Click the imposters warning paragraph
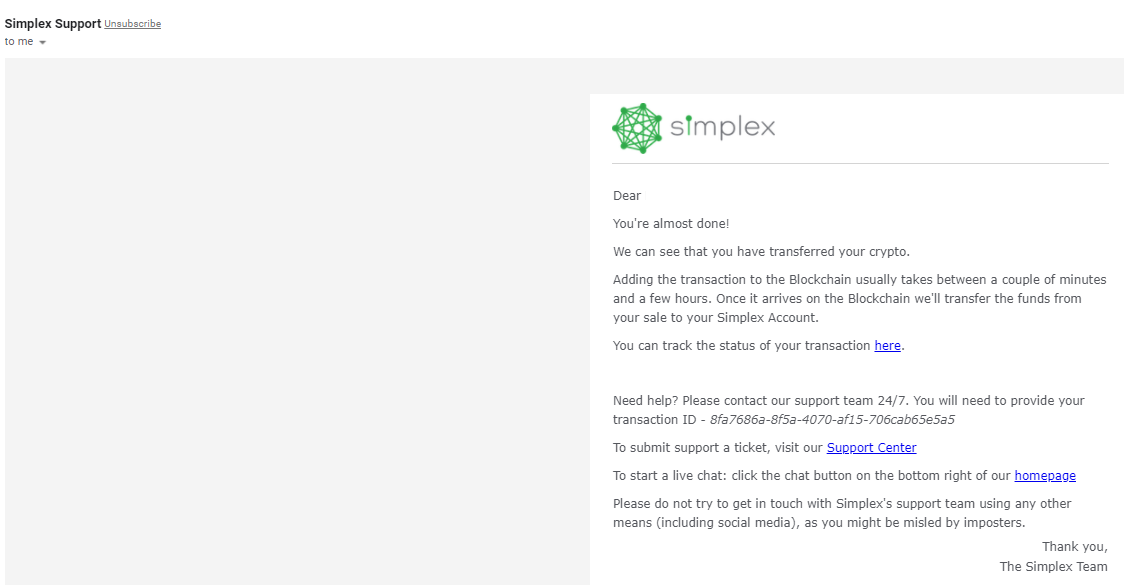 coord(841,512)
